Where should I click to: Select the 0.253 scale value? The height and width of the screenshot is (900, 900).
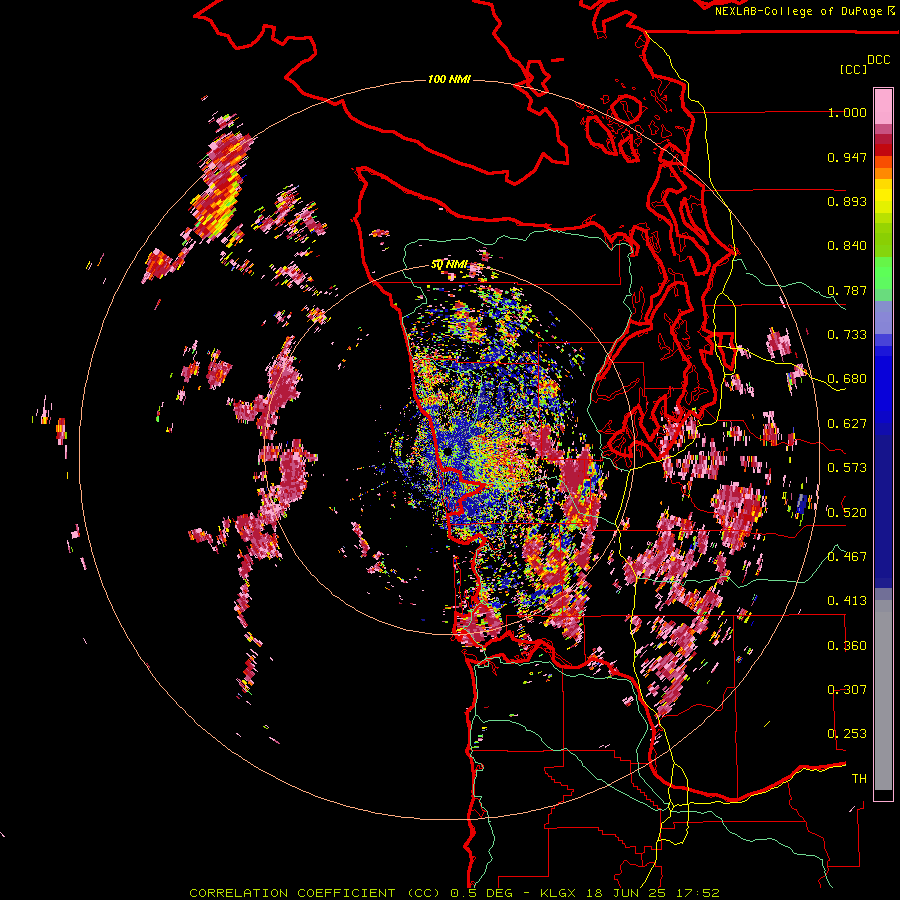click(847, 734)
